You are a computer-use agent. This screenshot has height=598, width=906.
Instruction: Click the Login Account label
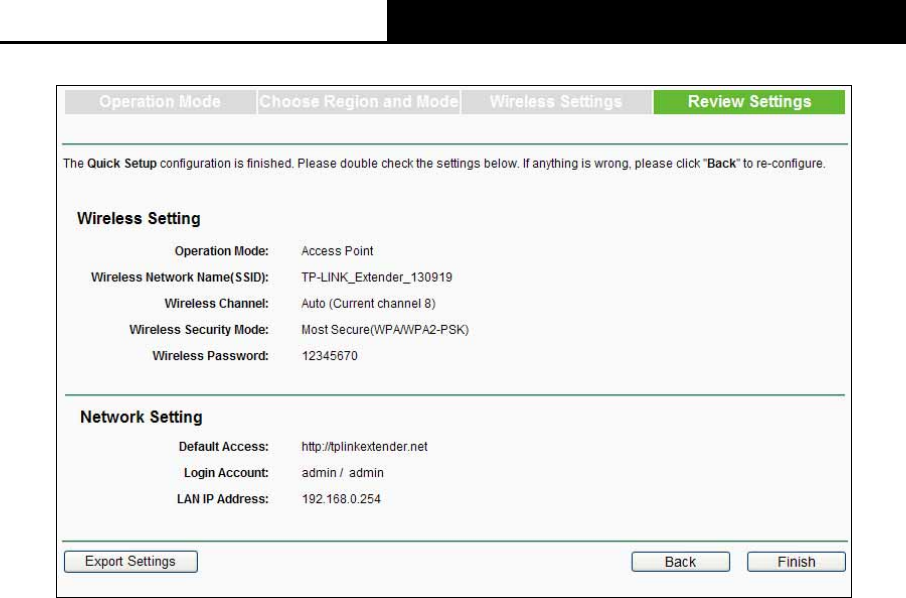pyautogui.click(x=226, y=473)
